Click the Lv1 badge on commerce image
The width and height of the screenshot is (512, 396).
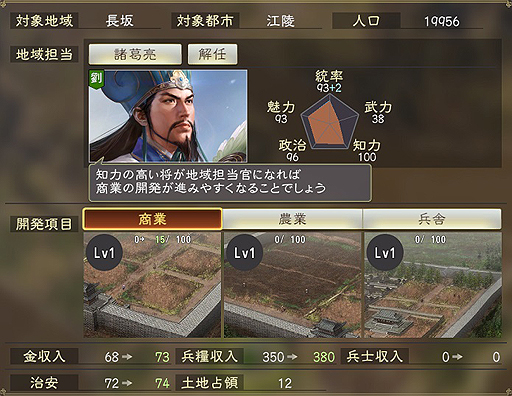(x=104, y=253)
